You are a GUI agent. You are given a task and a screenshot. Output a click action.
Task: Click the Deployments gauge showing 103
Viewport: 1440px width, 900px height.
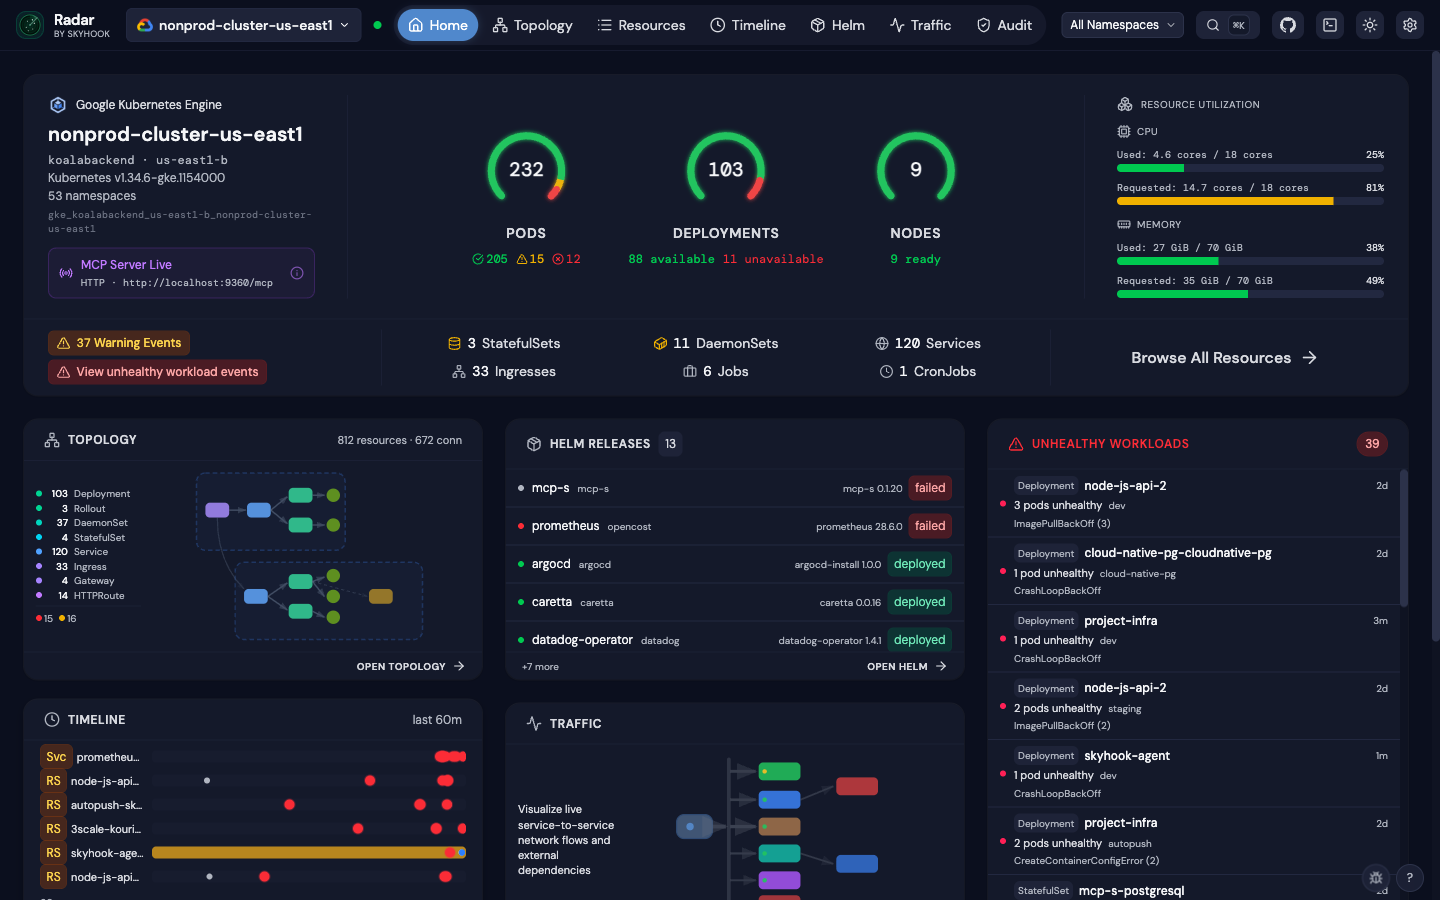(x=726, y=170)
